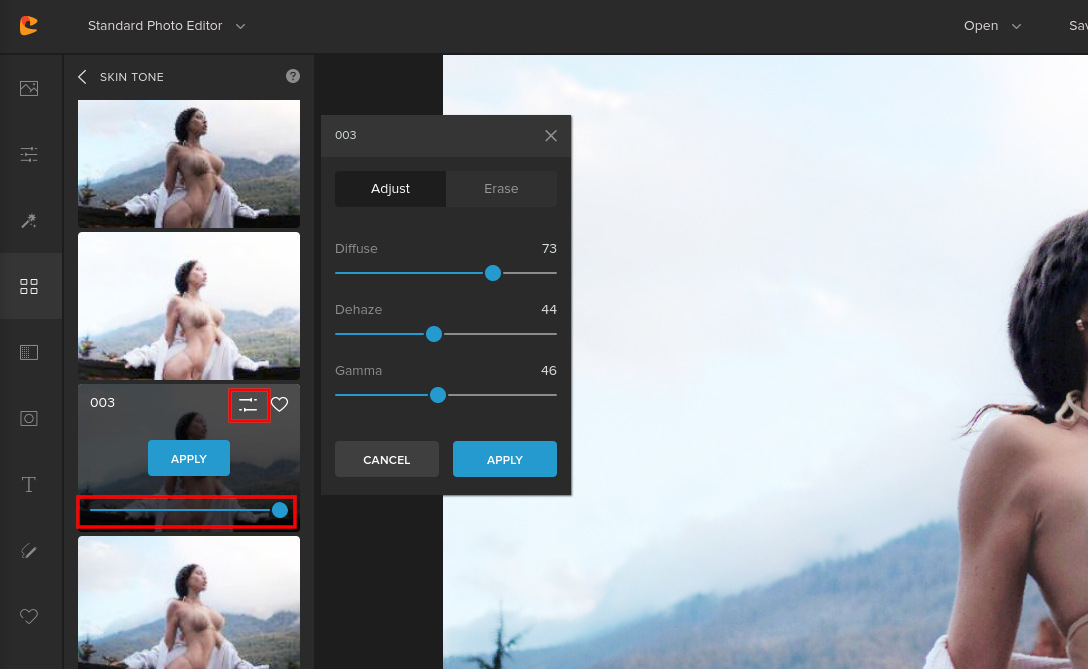The width and height of the screenshot is (1088, 669).
Task: Open the Adjust sliders panel in sidebar
Action: click(29, 154)
